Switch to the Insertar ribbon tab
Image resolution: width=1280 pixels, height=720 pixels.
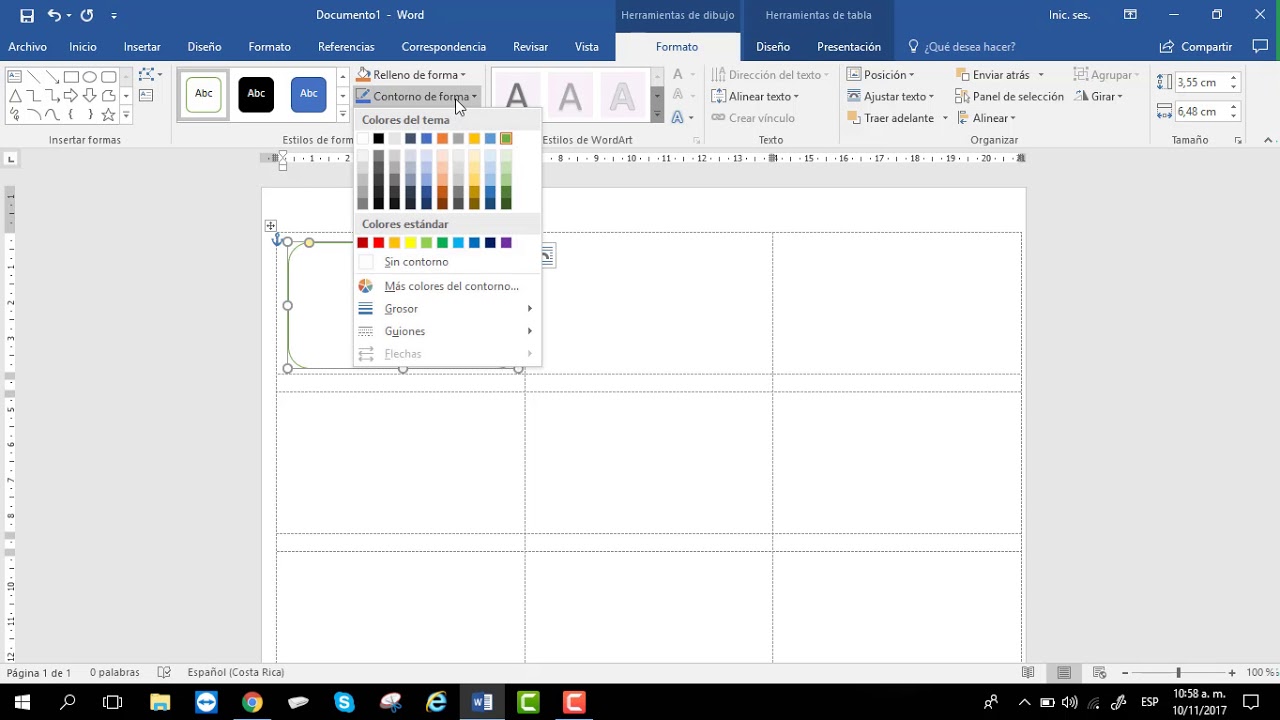pos(142,47)
